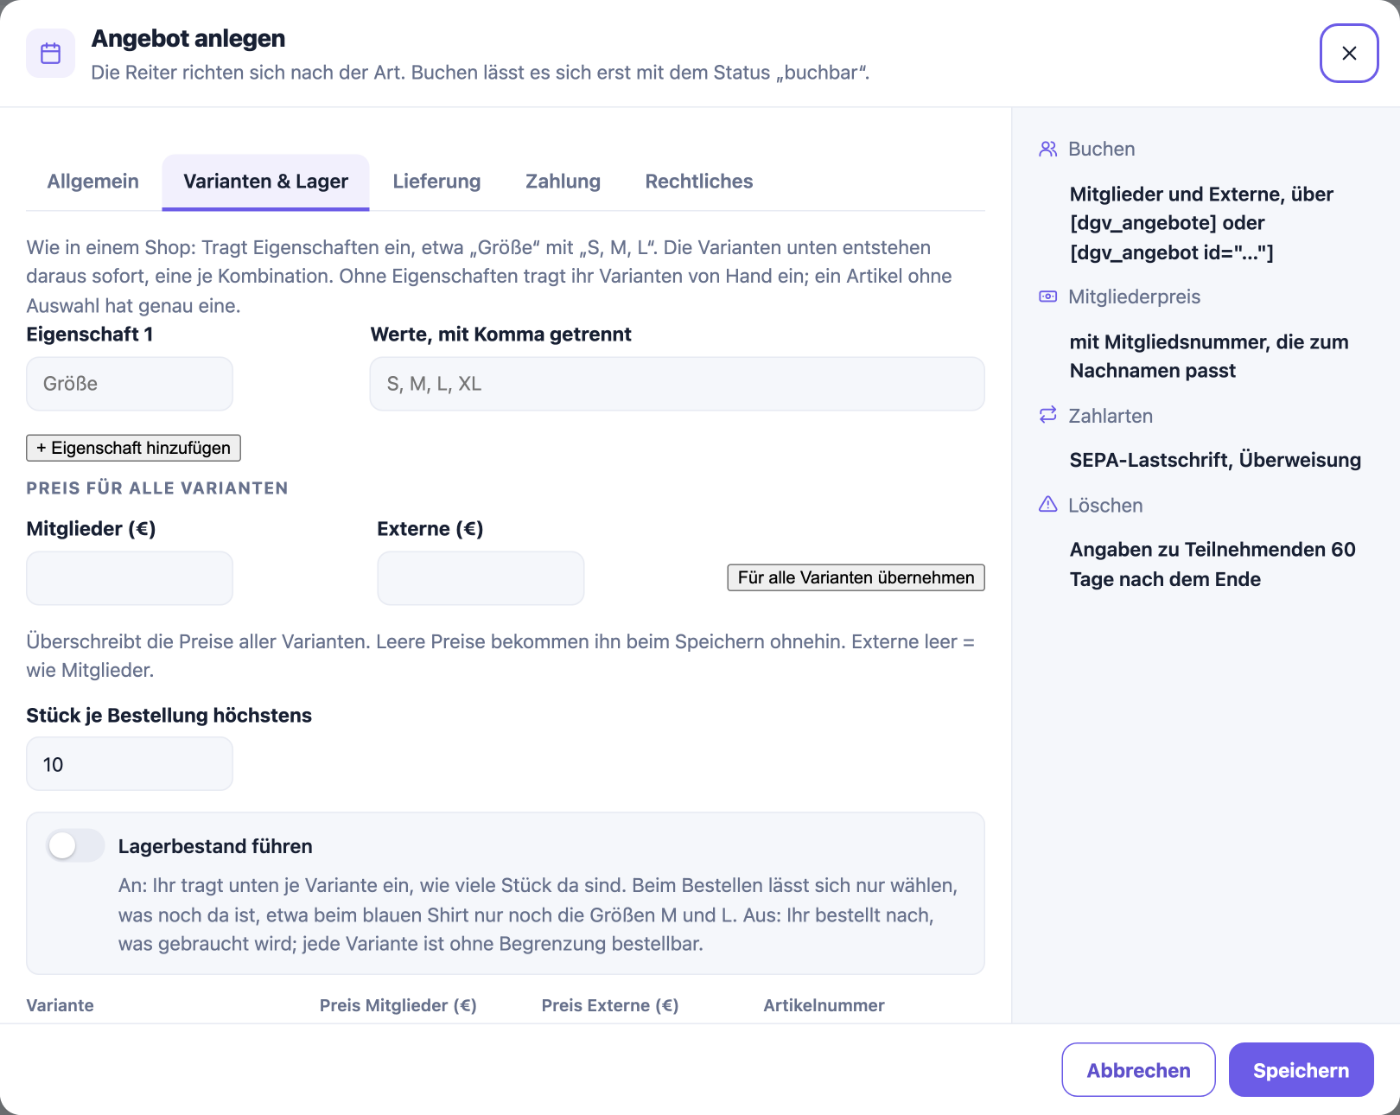This screenshot has width=1400, height=1115.
Task: Click the Stück je Bestellung höchstens field
Action: click(x=130, y=764)
